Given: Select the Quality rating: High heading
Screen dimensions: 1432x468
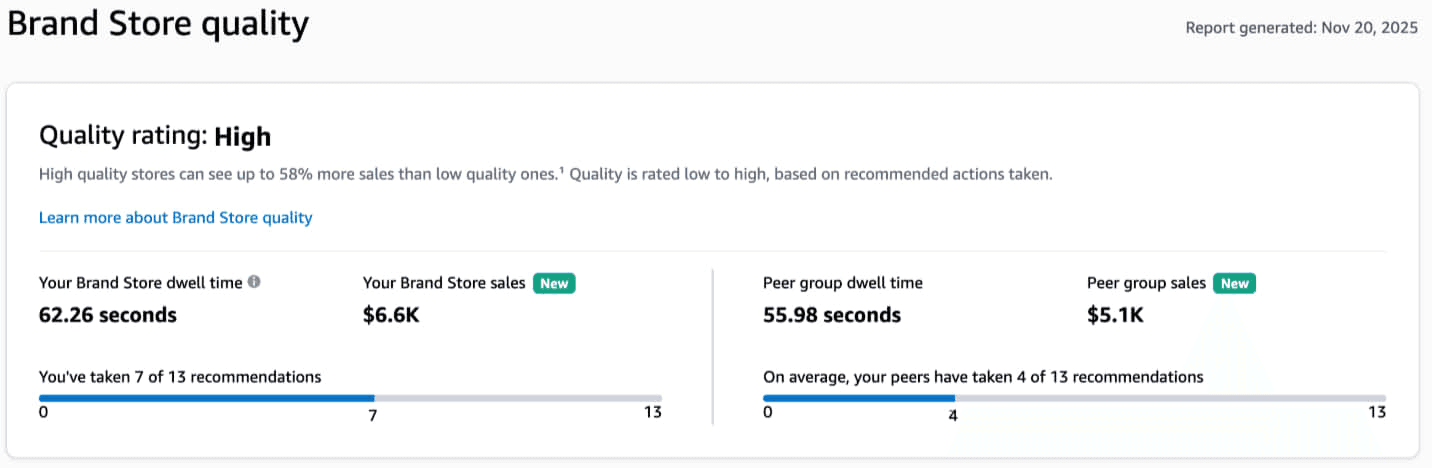Looking at the screenshot, I should 155,136.
